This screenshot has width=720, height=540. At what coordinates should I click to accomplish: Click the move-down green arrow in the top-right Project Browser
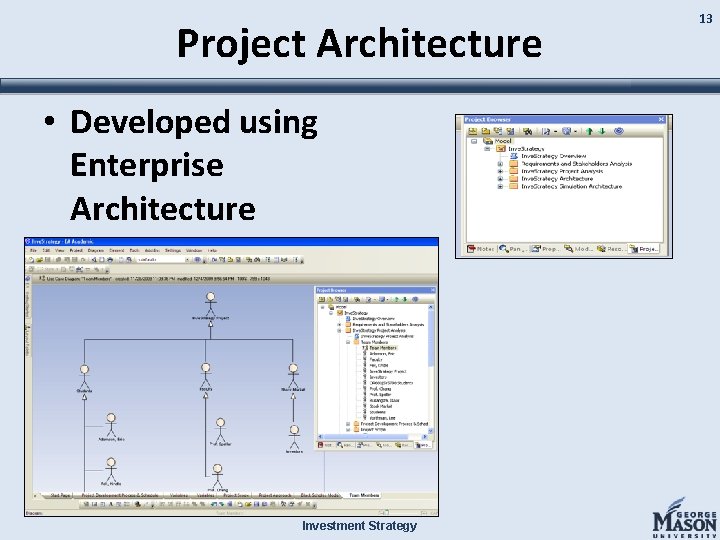tap(602, 131)
